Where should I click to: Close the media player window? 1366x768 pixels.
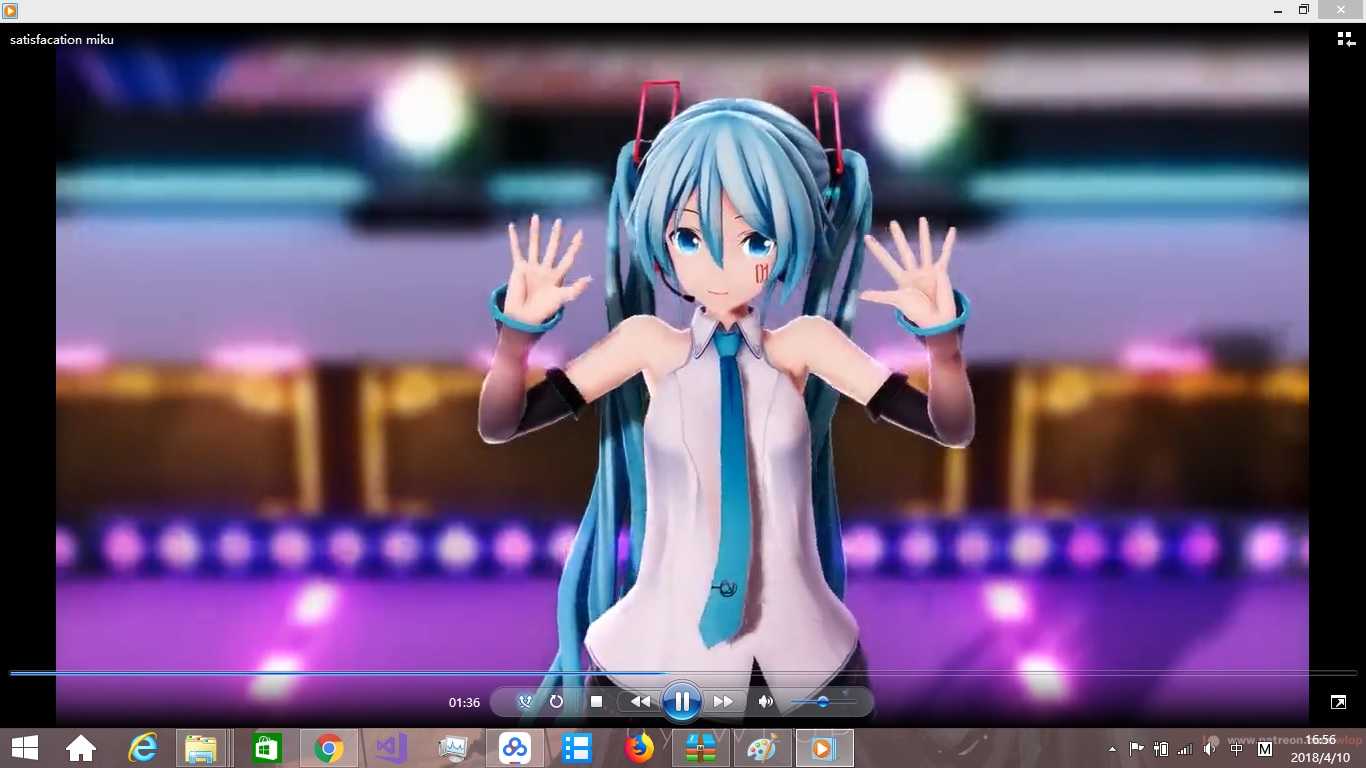point(1341,10)
